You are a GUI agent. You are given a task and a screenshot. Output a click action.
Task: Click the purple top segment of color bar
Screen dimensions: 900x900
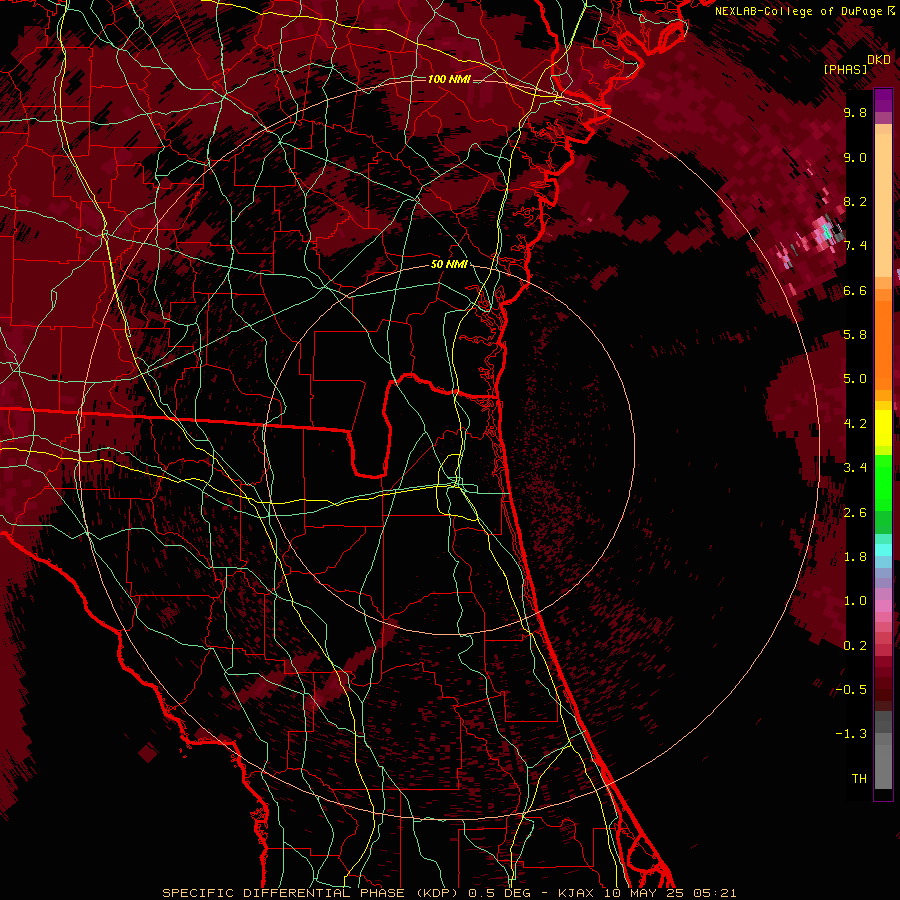883,100
